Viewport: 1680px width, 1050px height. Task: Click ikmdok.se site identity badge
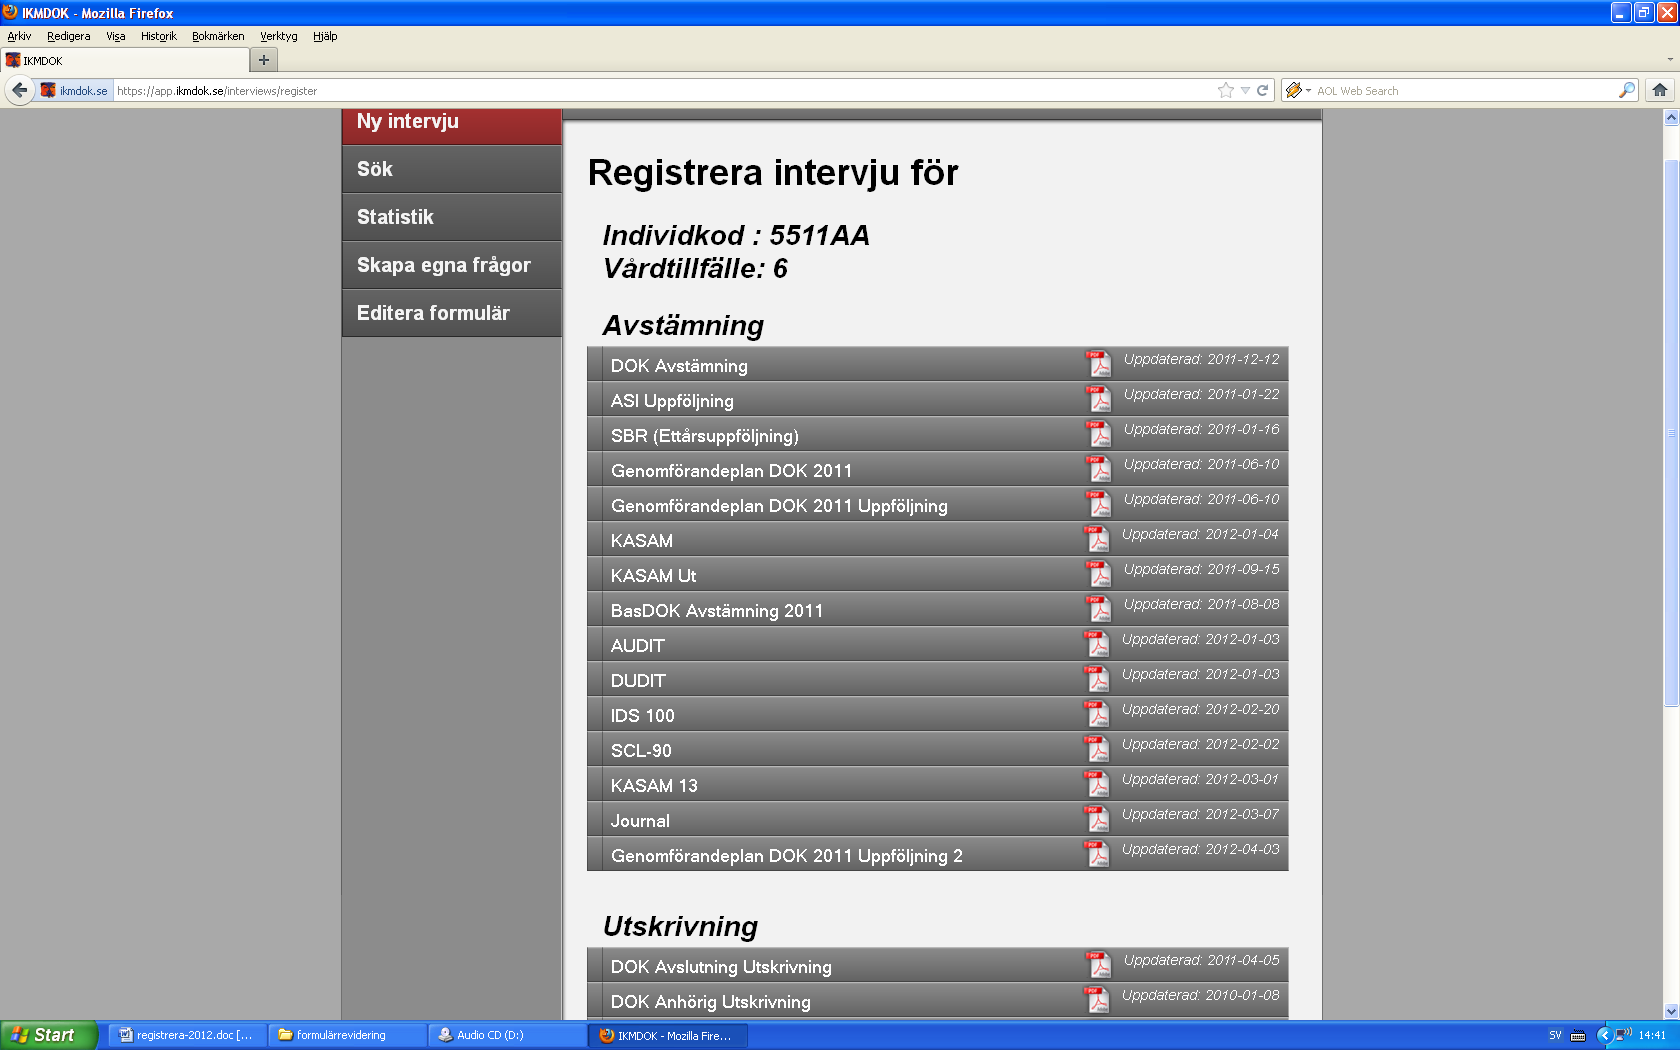[75, 90]
